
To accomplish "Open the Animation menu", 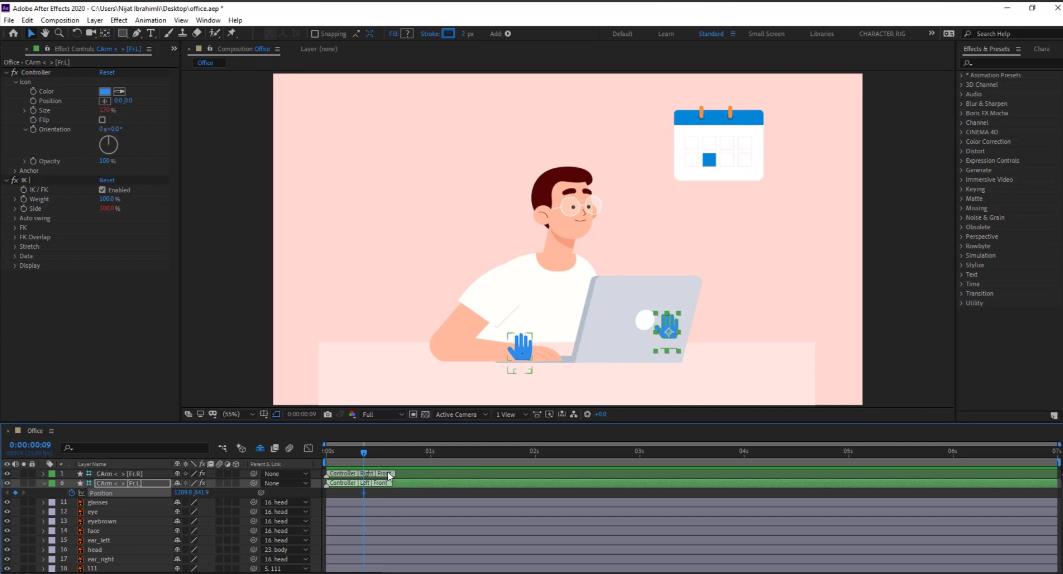I will (x=151, y=20).
